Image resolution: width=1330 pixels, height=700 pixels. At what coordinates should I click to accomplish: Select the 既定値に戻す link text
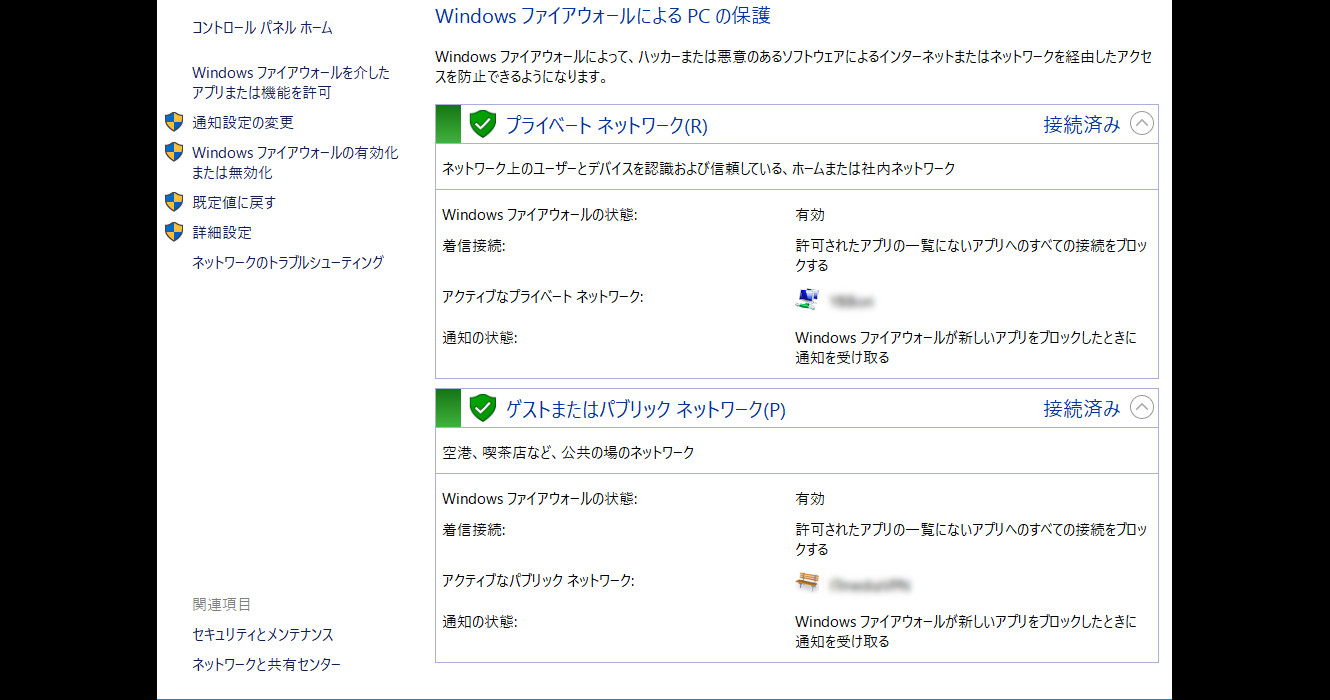point(233,203)
